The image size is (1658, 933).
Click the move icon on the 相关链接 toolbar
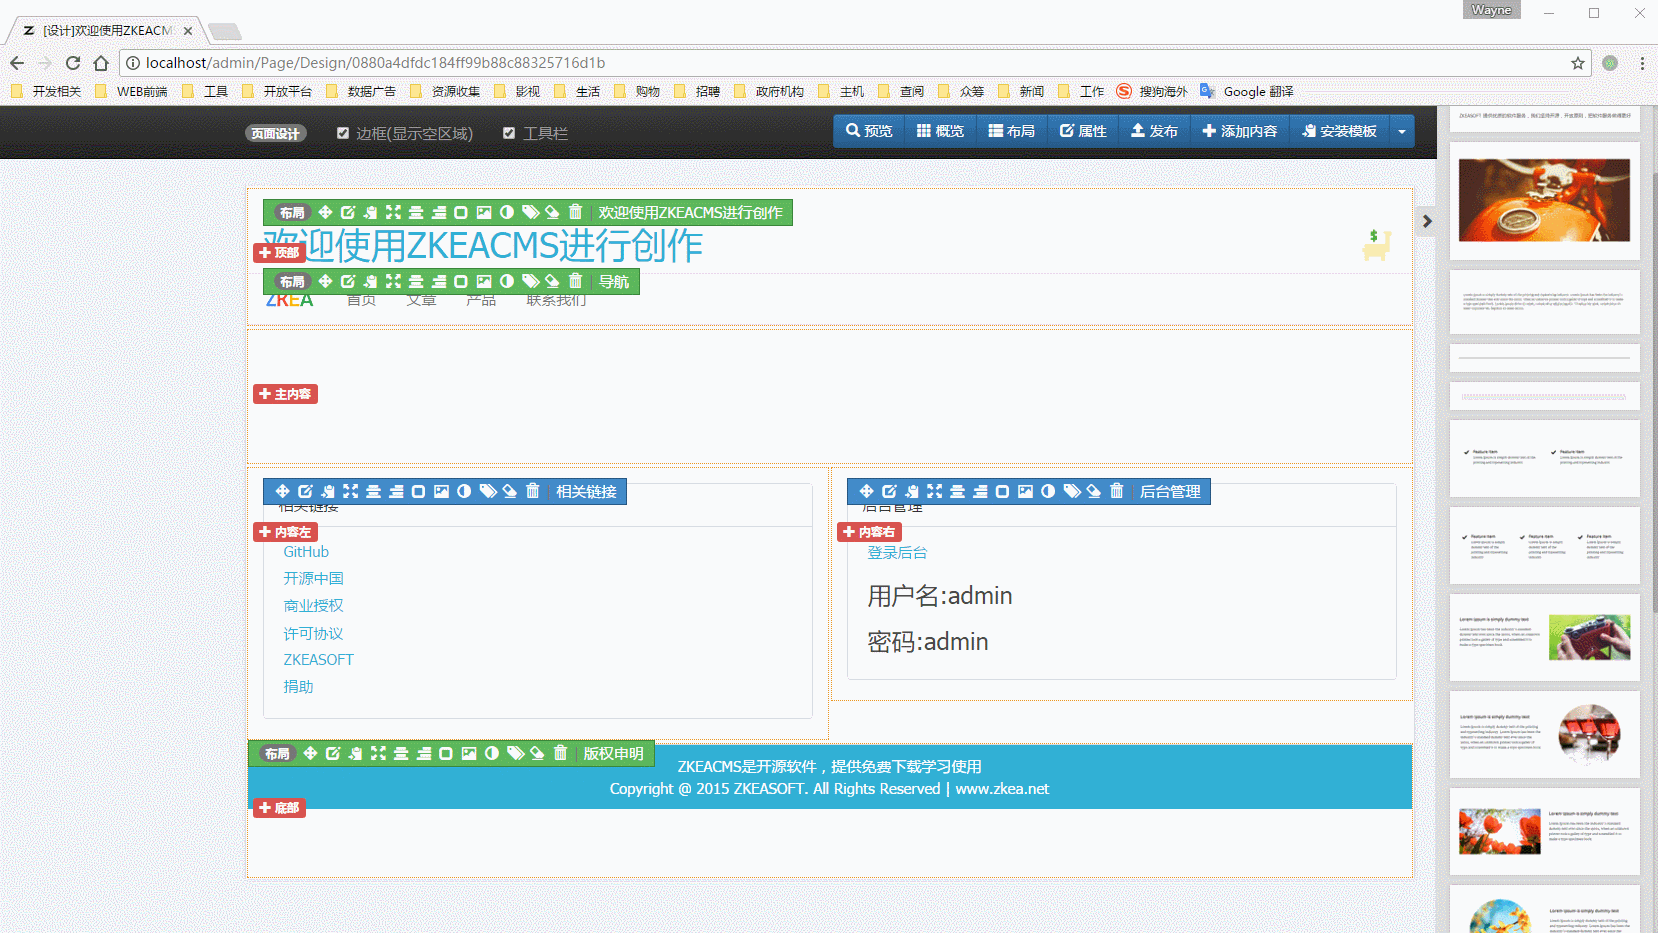(x=282, y=491)
